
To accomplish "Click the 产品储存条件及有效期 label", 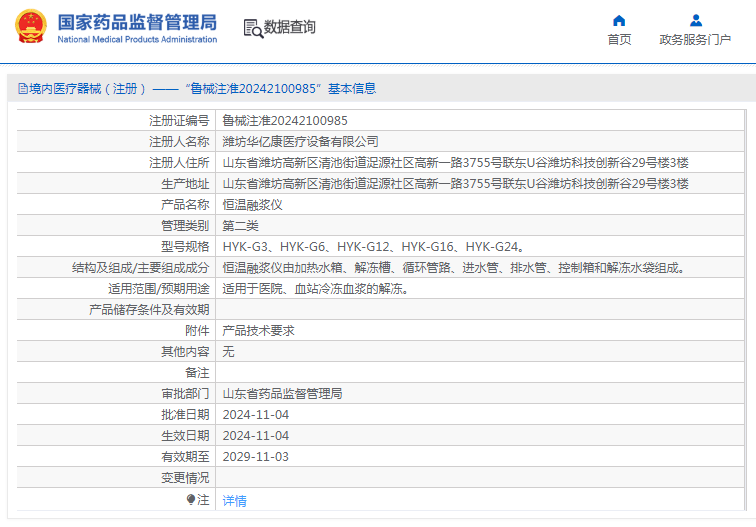I will (x=149, y=310).
